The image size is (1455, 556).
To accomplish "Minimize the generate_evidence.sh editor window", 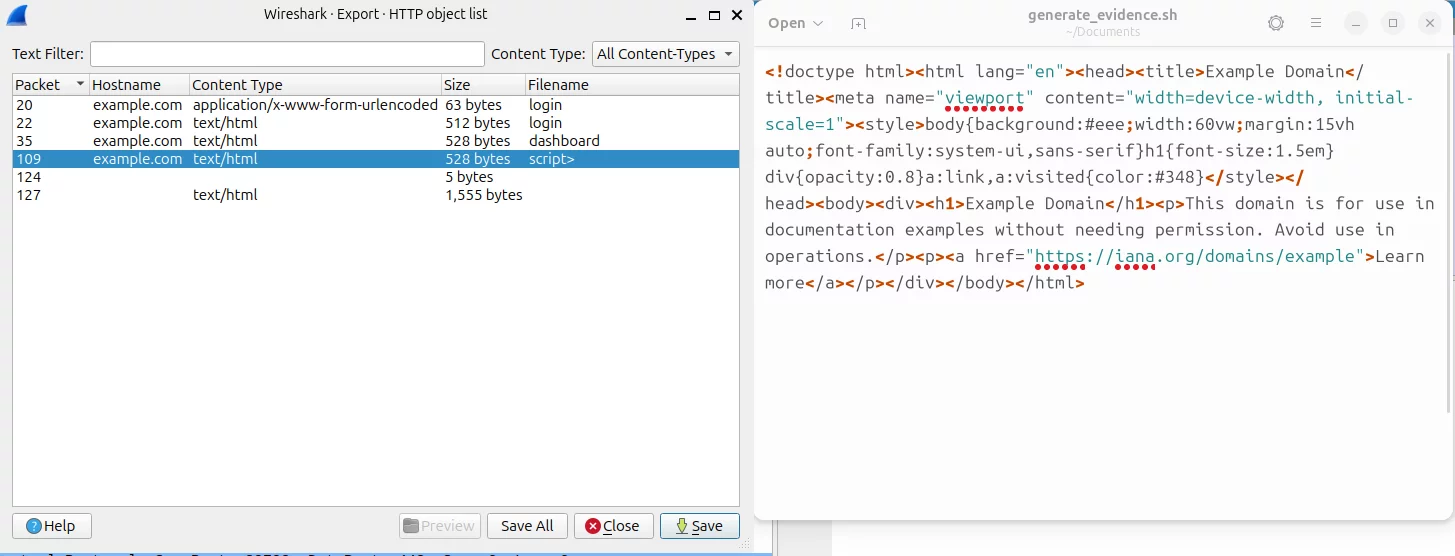I will coord(1355,23).
